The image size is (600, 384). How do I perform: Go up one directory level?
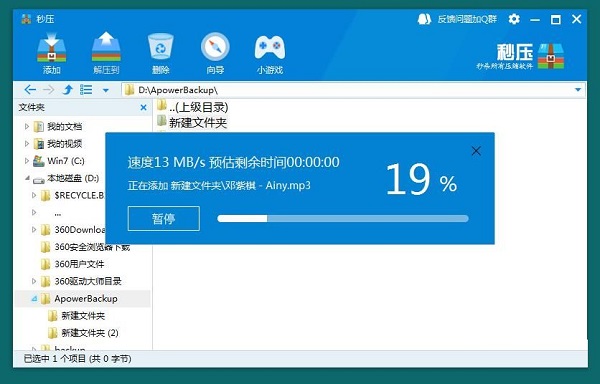point(68,90)
